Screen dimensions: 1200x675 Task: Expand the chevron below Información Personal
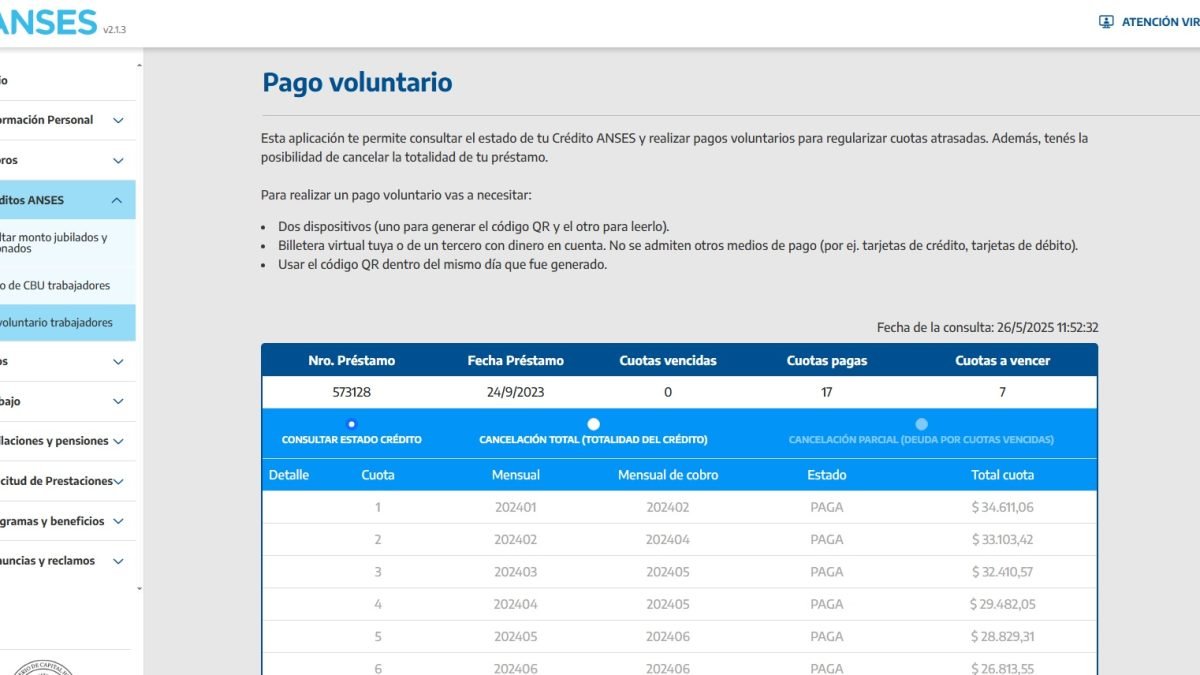[x=118, y=160]
